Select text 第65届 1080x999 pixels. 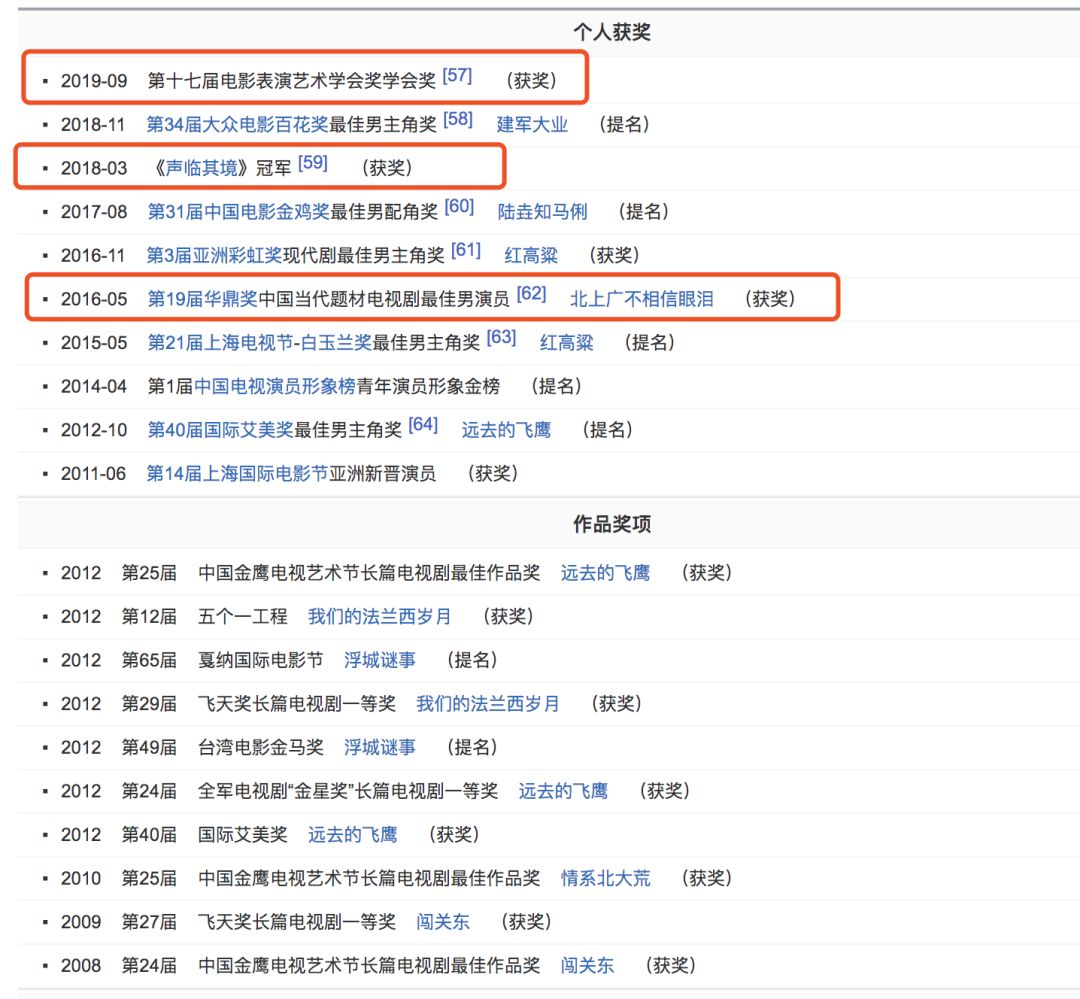149,660
